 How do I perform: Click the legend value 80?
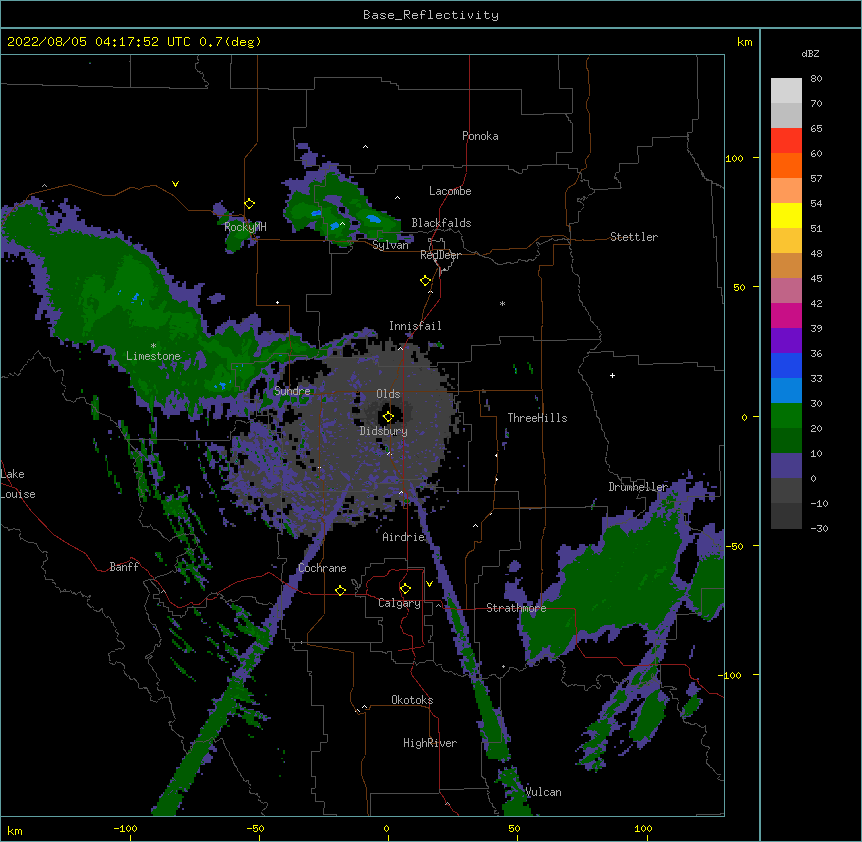[x=816, y=79]
